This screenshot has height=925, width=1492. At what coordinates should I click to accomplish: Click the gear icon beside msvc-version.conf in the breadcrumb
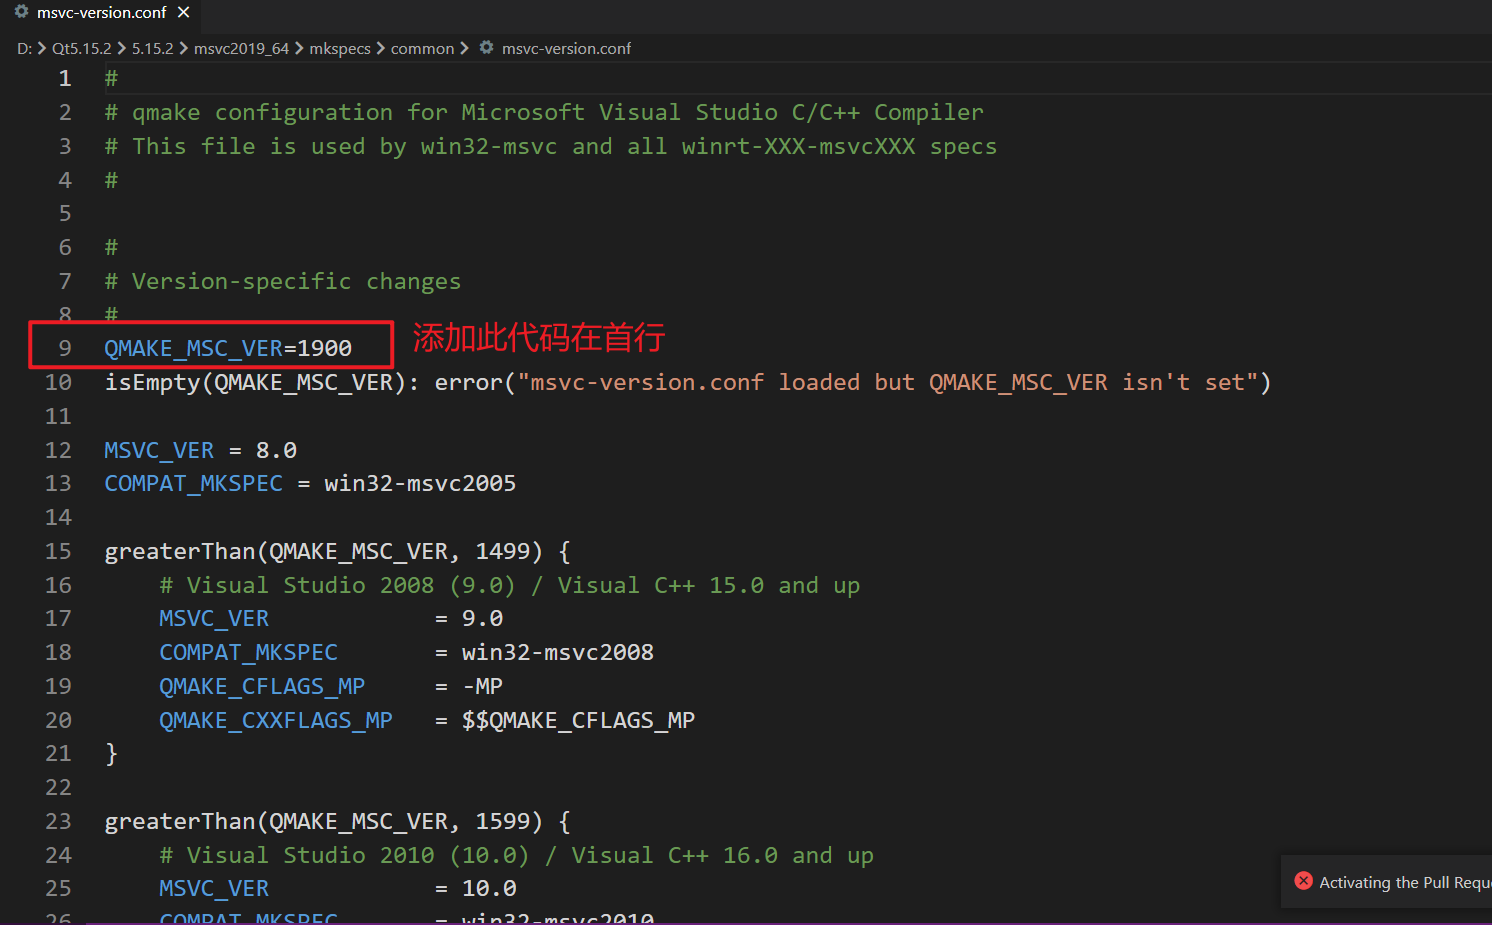coord(487,47)
